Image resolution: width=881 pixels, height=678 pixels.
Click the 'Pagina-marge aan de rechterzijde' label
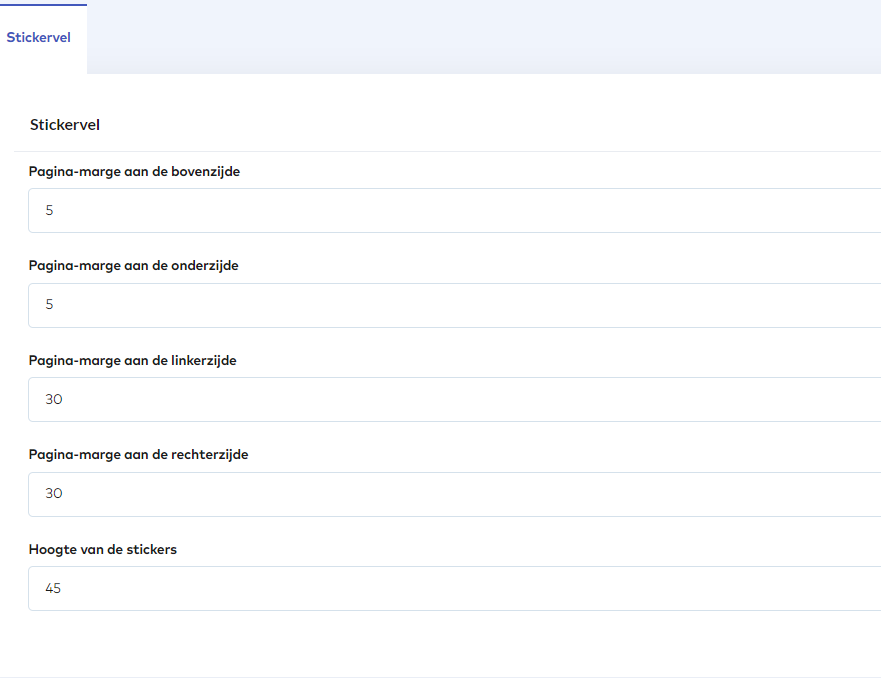(138, 454)
